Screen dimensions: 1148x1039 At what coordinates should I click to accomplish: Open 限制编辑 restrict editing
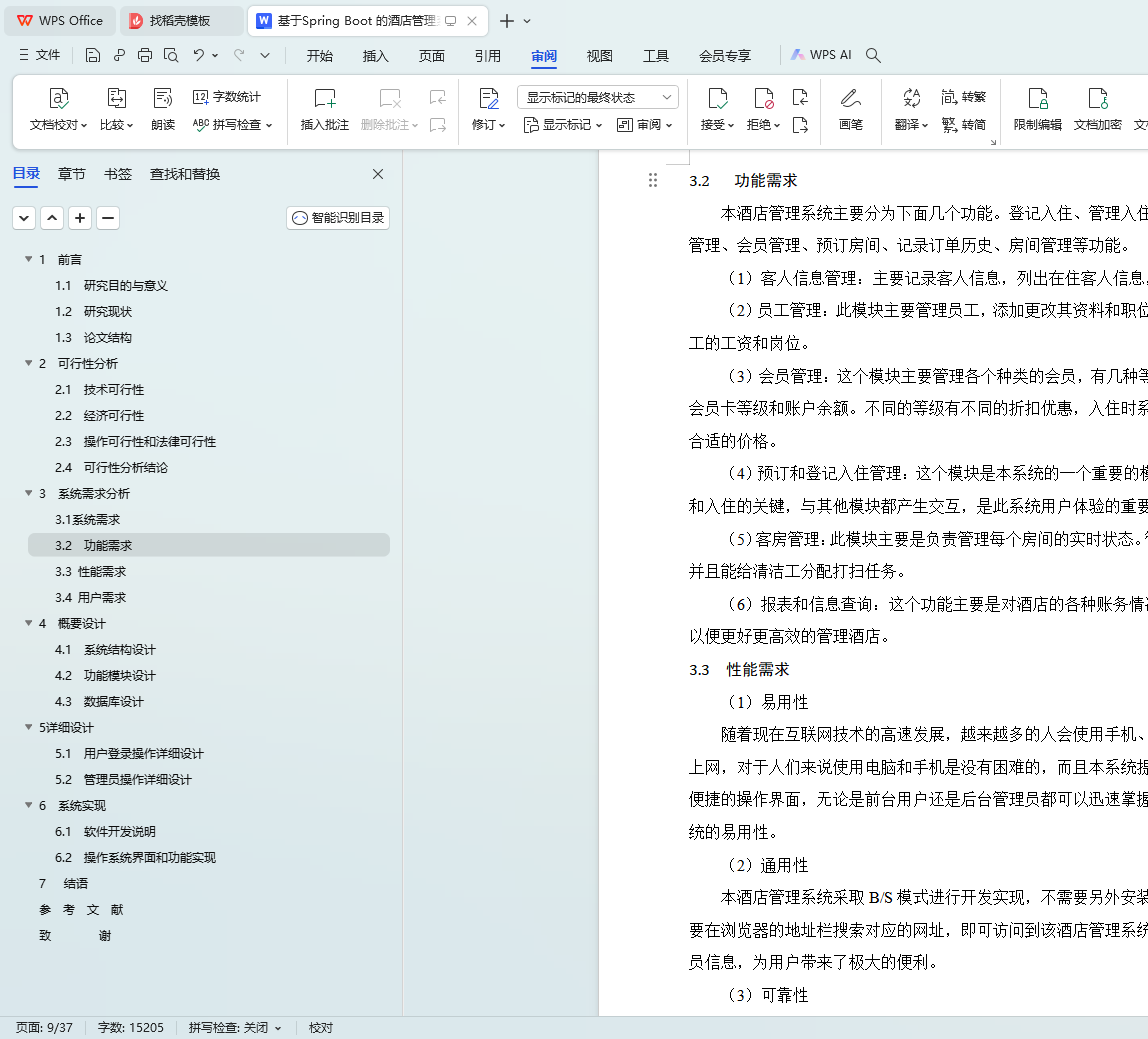point(1037,110)
